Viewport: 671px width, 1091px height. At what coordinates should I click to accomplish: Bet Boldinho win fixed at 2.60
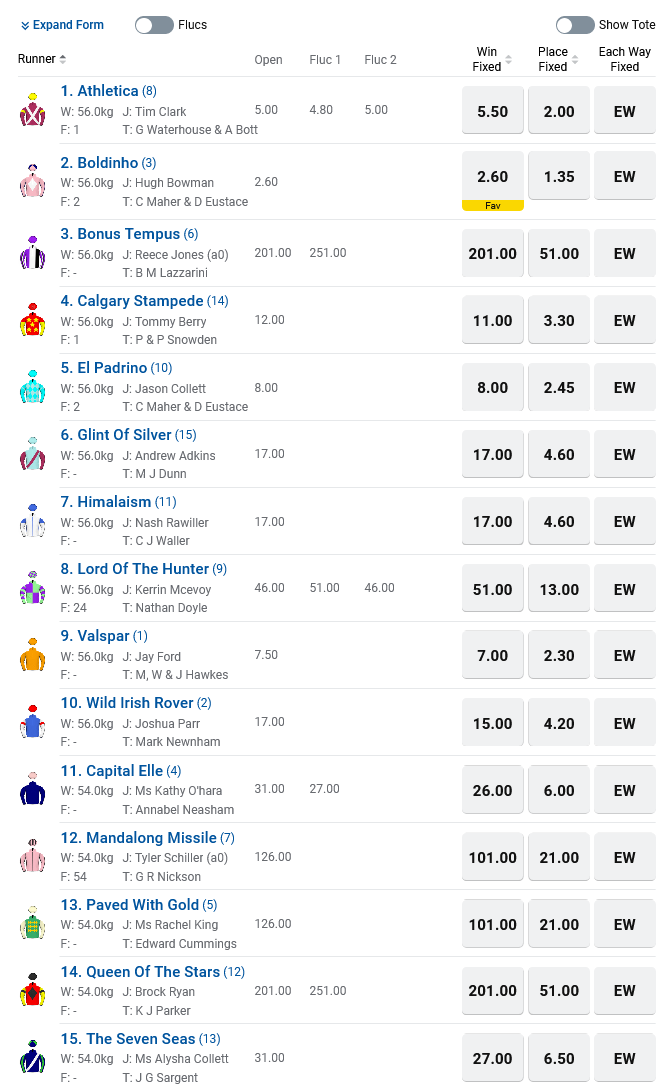pos(493,177)
